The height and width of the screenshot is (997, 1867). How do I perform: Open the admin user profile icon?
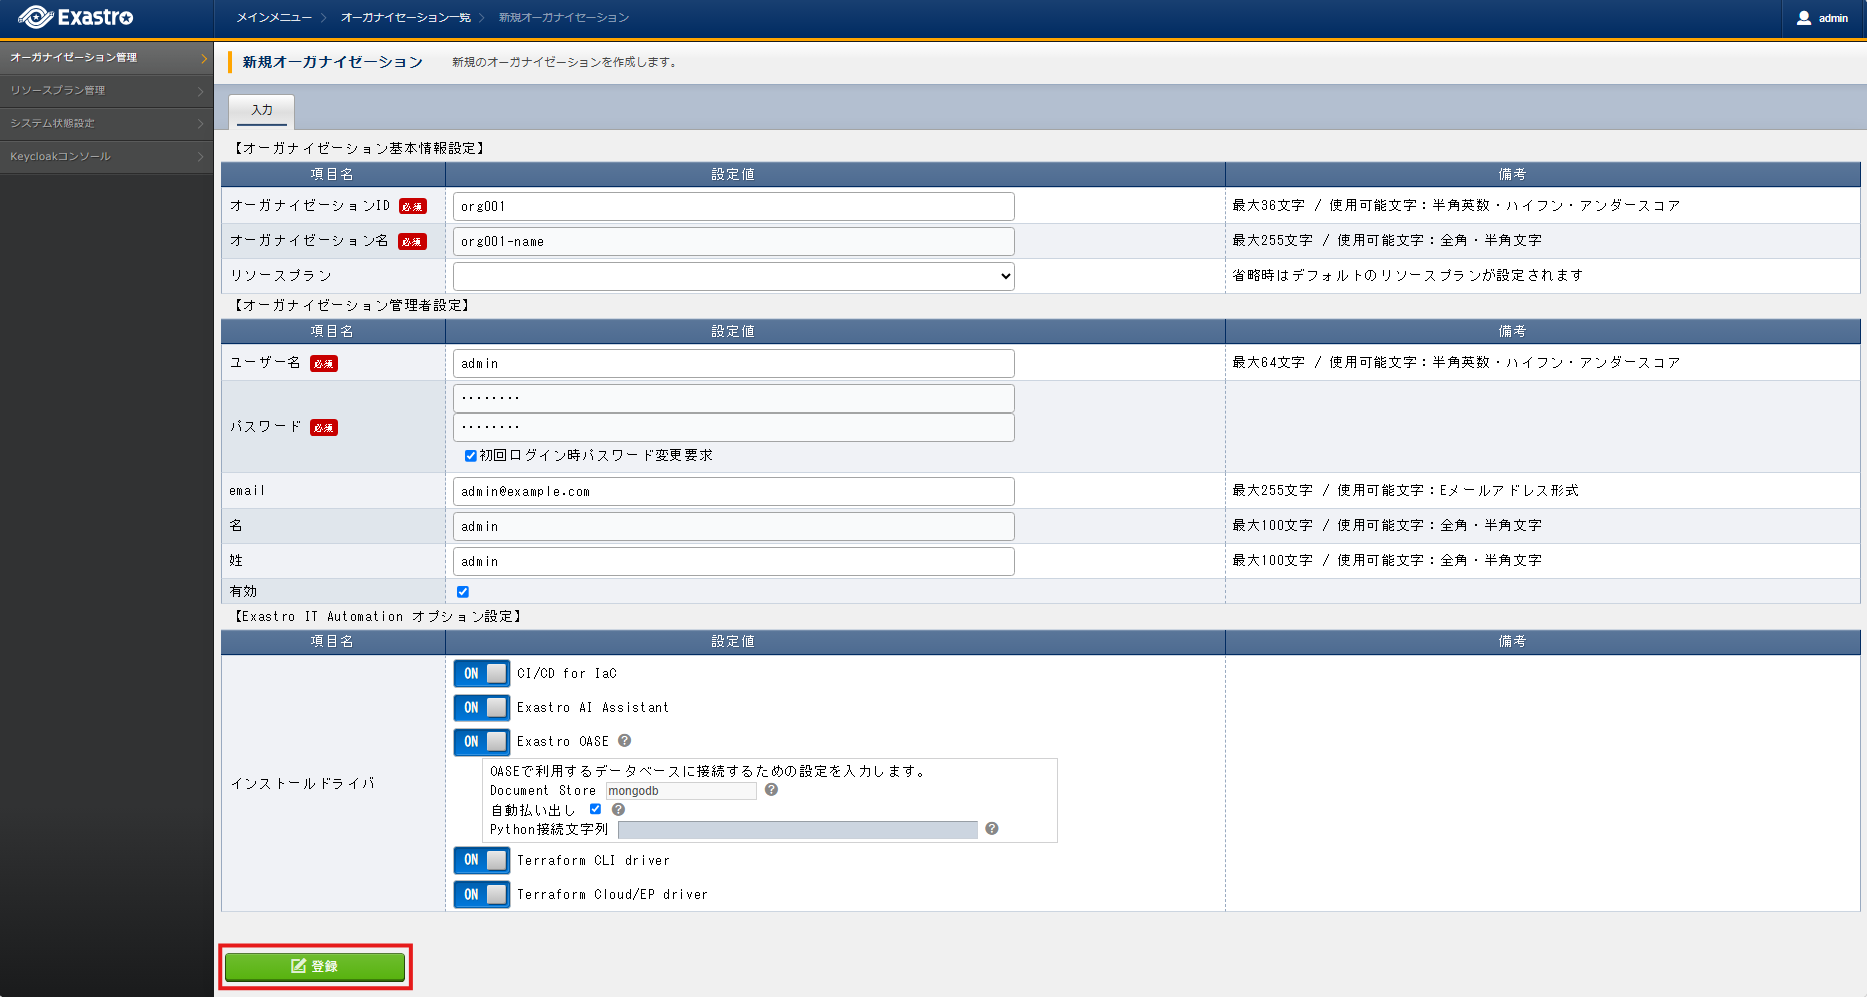tap(1803, 18)
